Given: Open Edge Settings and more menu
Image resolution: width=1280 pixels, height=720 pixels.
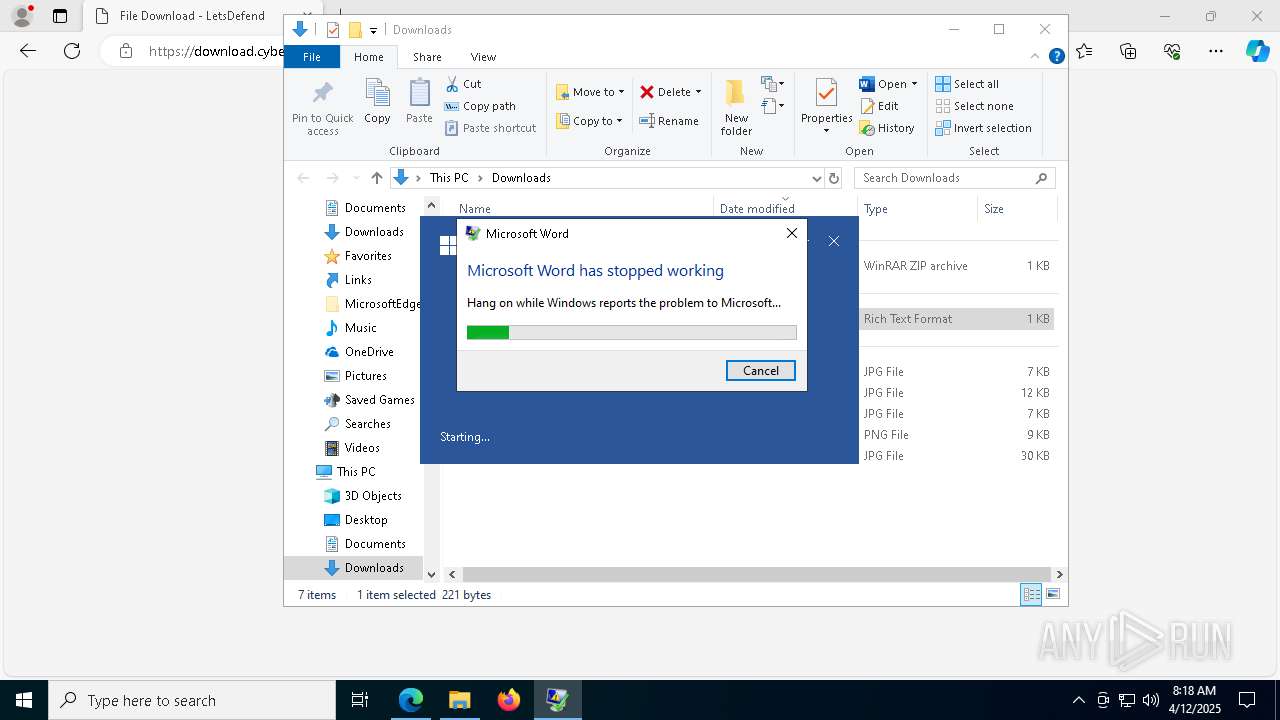Looking at the screenshot, I should [x=1216, y=51].
